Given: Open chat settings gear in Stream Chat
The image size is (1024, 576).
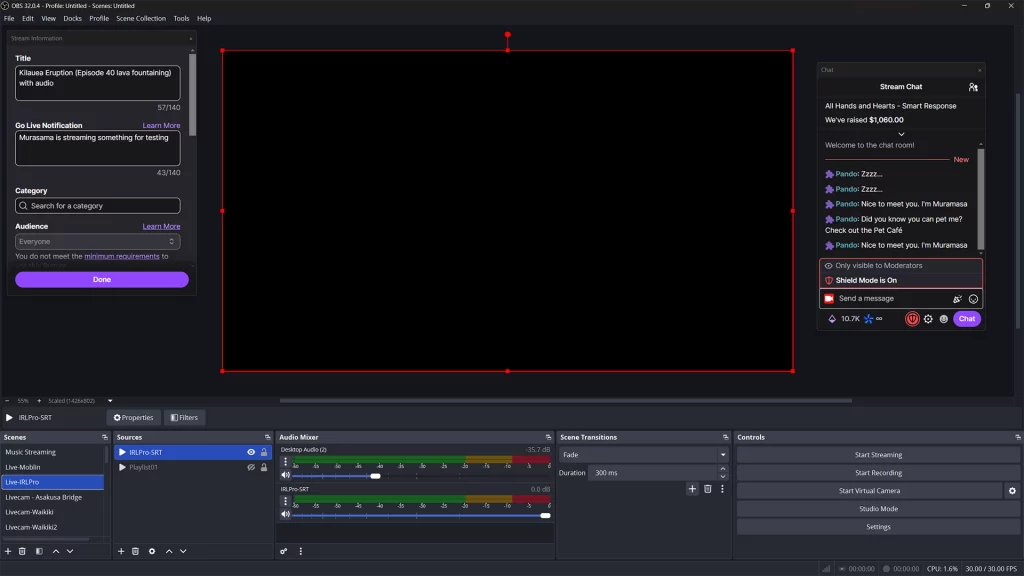Looking at the screenshot, I should [x=928, y=319].
